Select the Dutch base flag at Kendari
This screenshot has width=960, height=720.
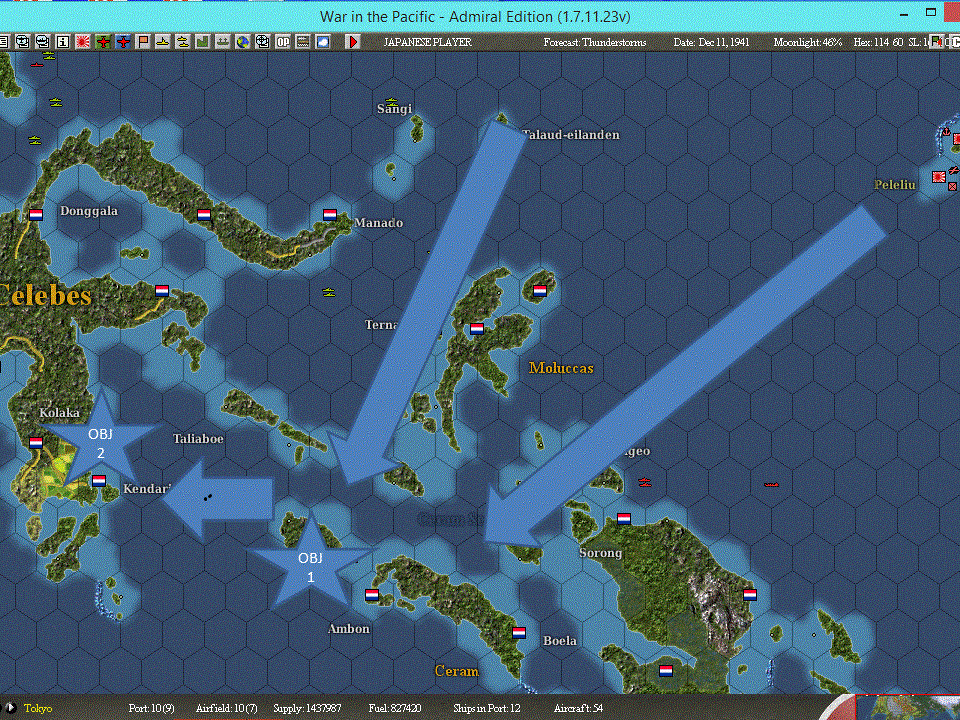coord(99,481)
